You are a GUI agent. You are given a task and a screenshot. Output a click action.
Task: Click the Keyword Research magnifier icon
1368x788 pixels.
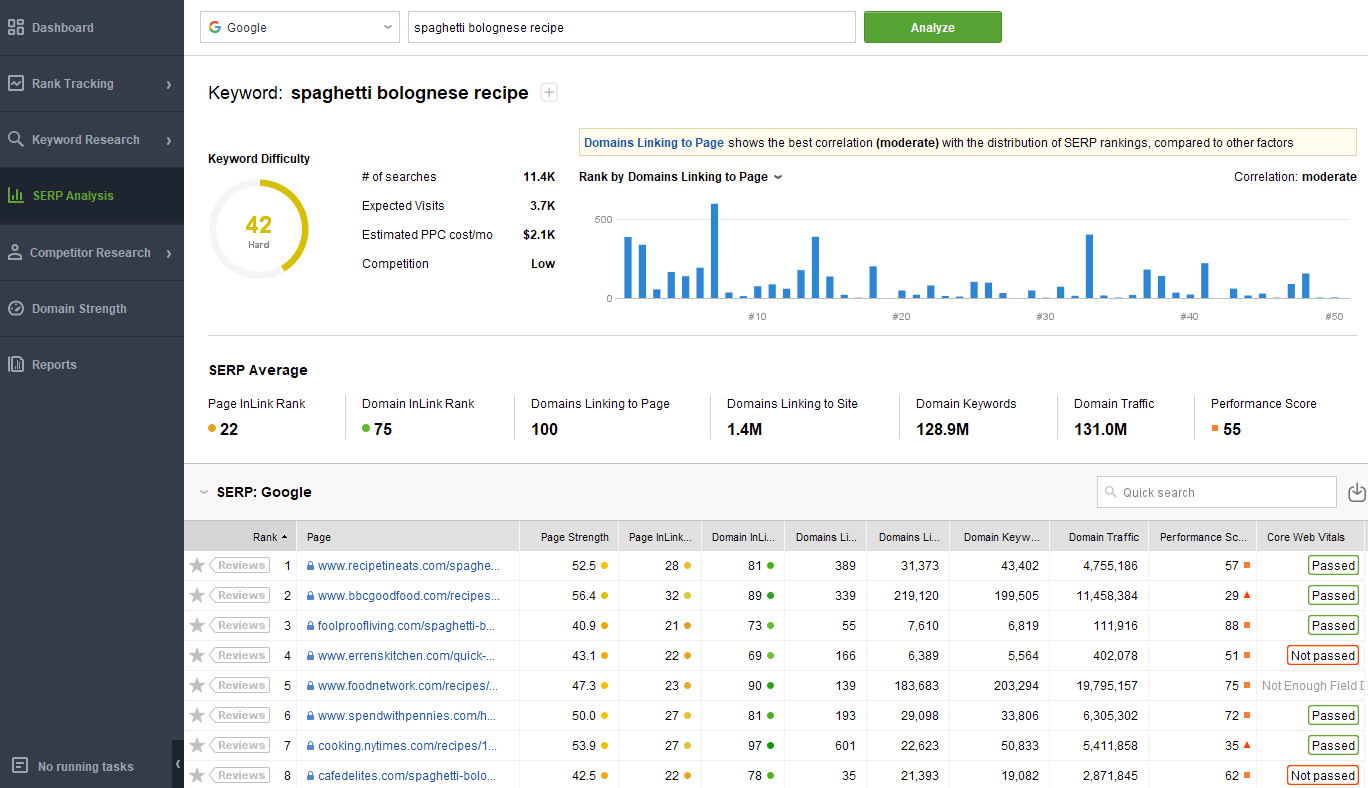pos(16,140)
